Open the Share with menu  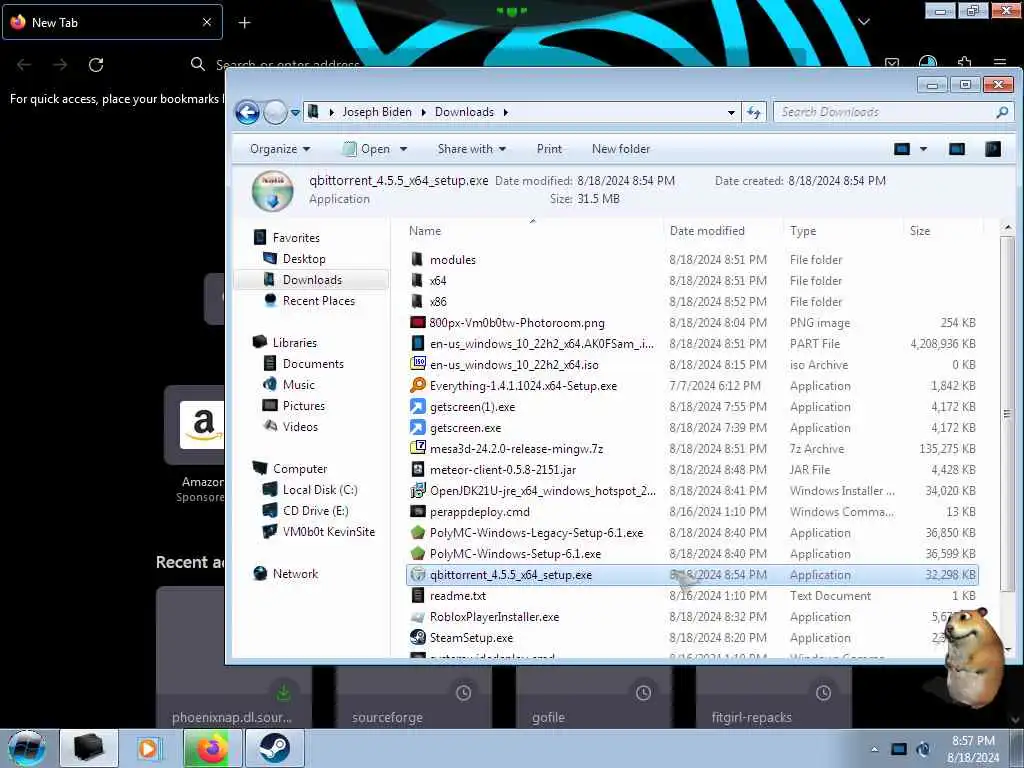tap(472, 149)
